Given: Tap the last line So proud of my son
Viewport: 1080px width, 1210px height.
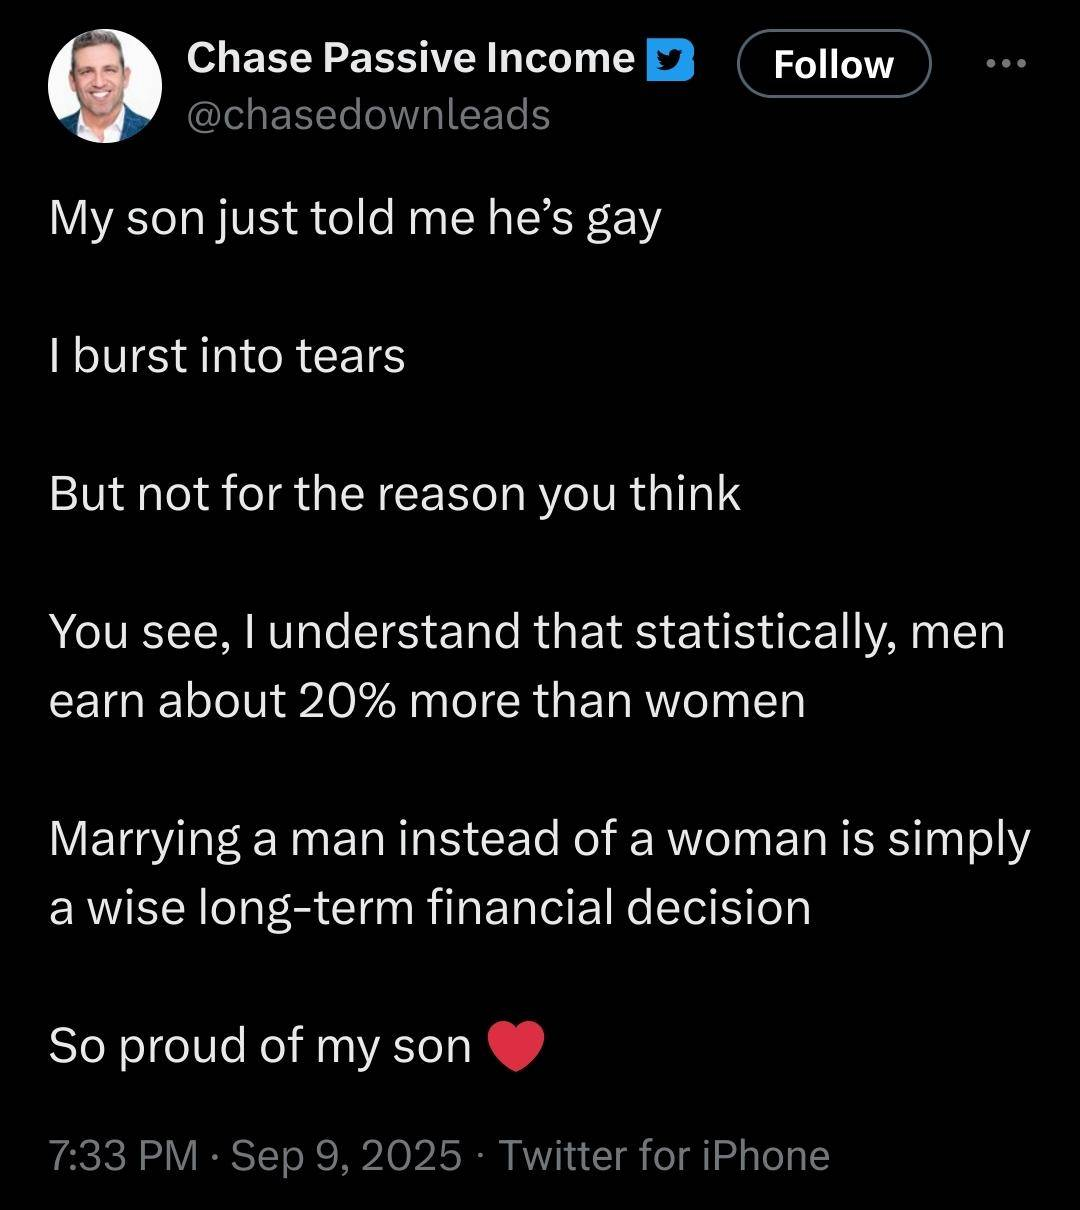Looking at the screenshot, I should coord(258,1046).
